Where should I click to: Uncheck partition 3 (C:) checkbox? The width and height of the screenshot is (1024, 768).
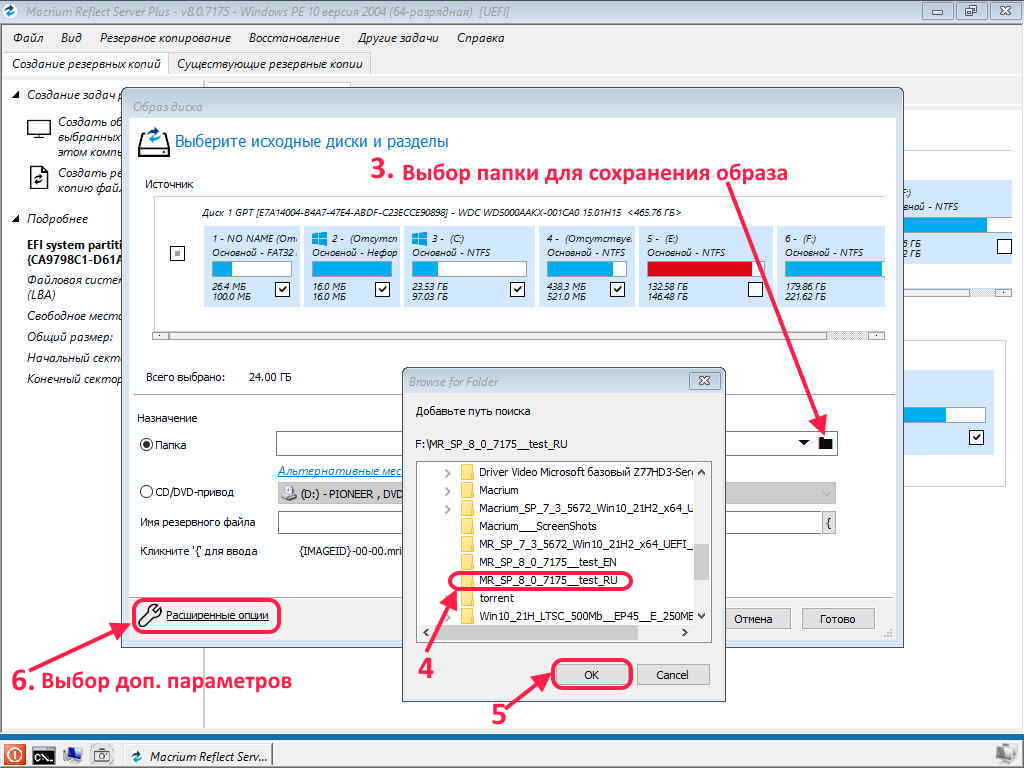pyautogui.click(x=517, y=289)
